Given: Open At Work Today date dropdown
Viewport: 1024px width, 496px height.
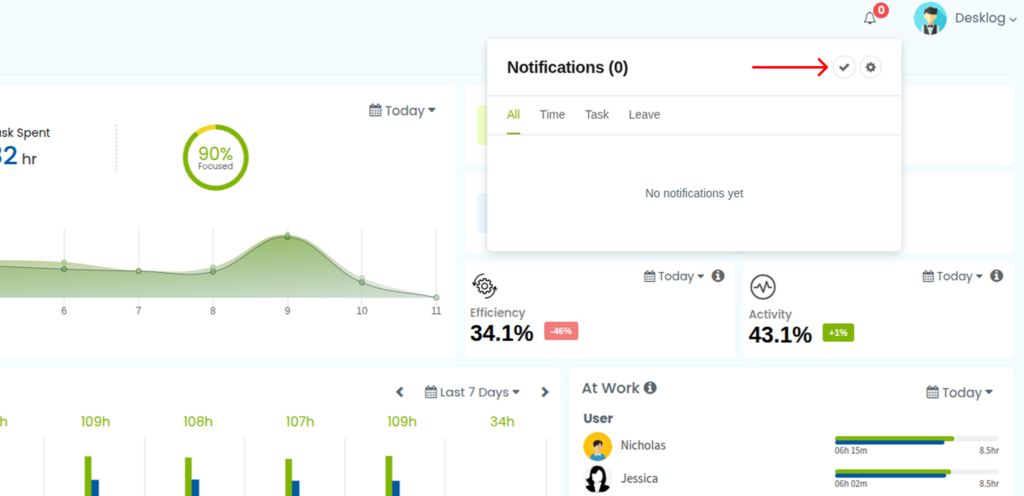Looking at the screenshot, I should click(959, 393).
